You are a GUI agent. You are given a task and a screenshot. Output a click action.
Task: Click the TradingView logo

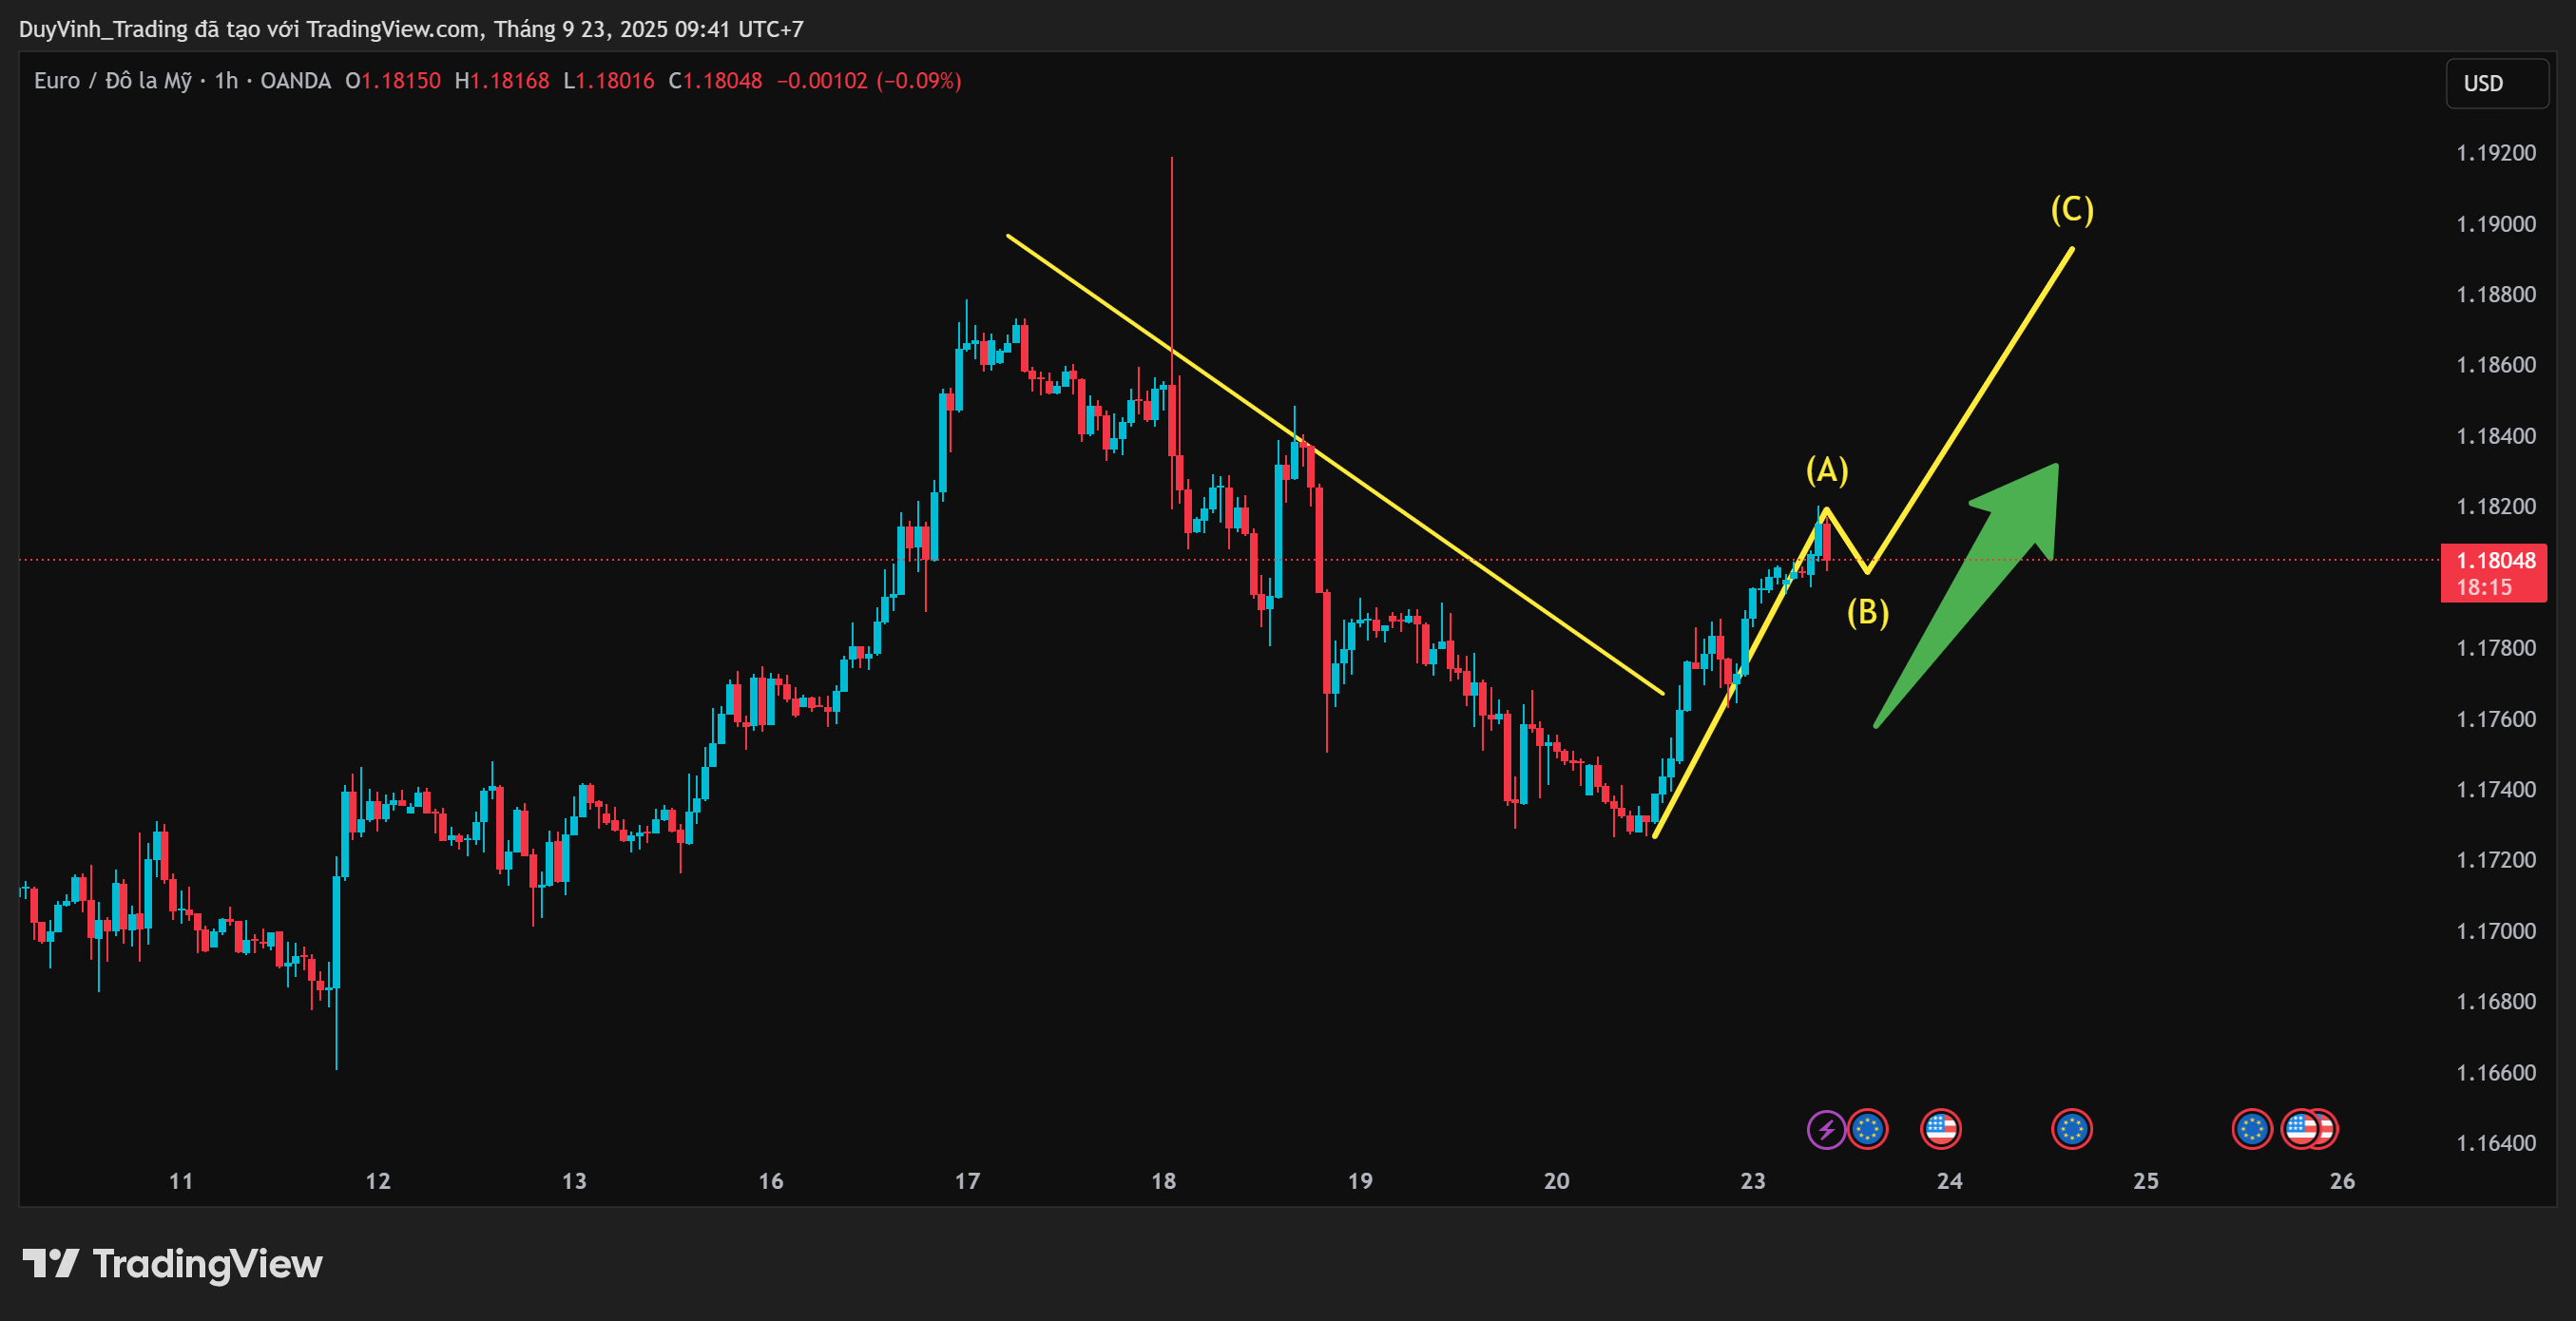coord(172,1264)
